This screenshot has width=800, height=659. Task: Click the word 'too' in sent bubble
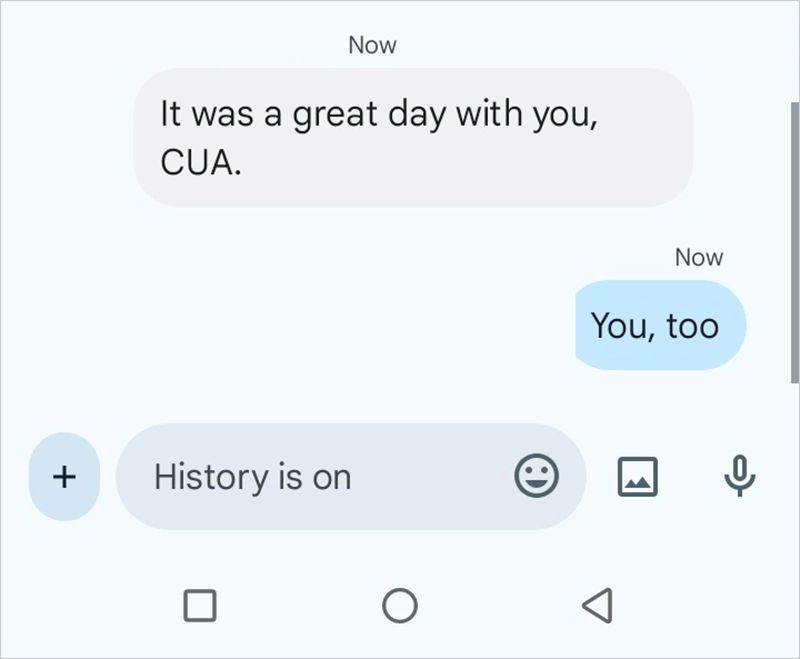point(692,326)
